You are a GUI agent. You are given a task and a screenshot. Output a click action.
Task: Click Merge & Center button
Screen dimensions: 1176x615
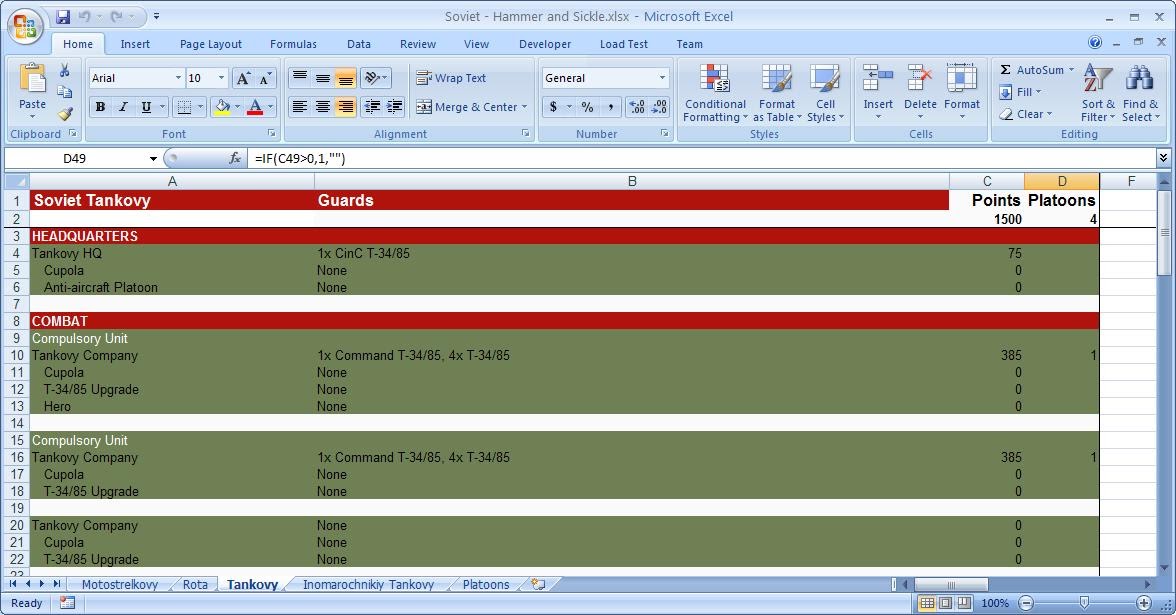[x=466, y=107]
